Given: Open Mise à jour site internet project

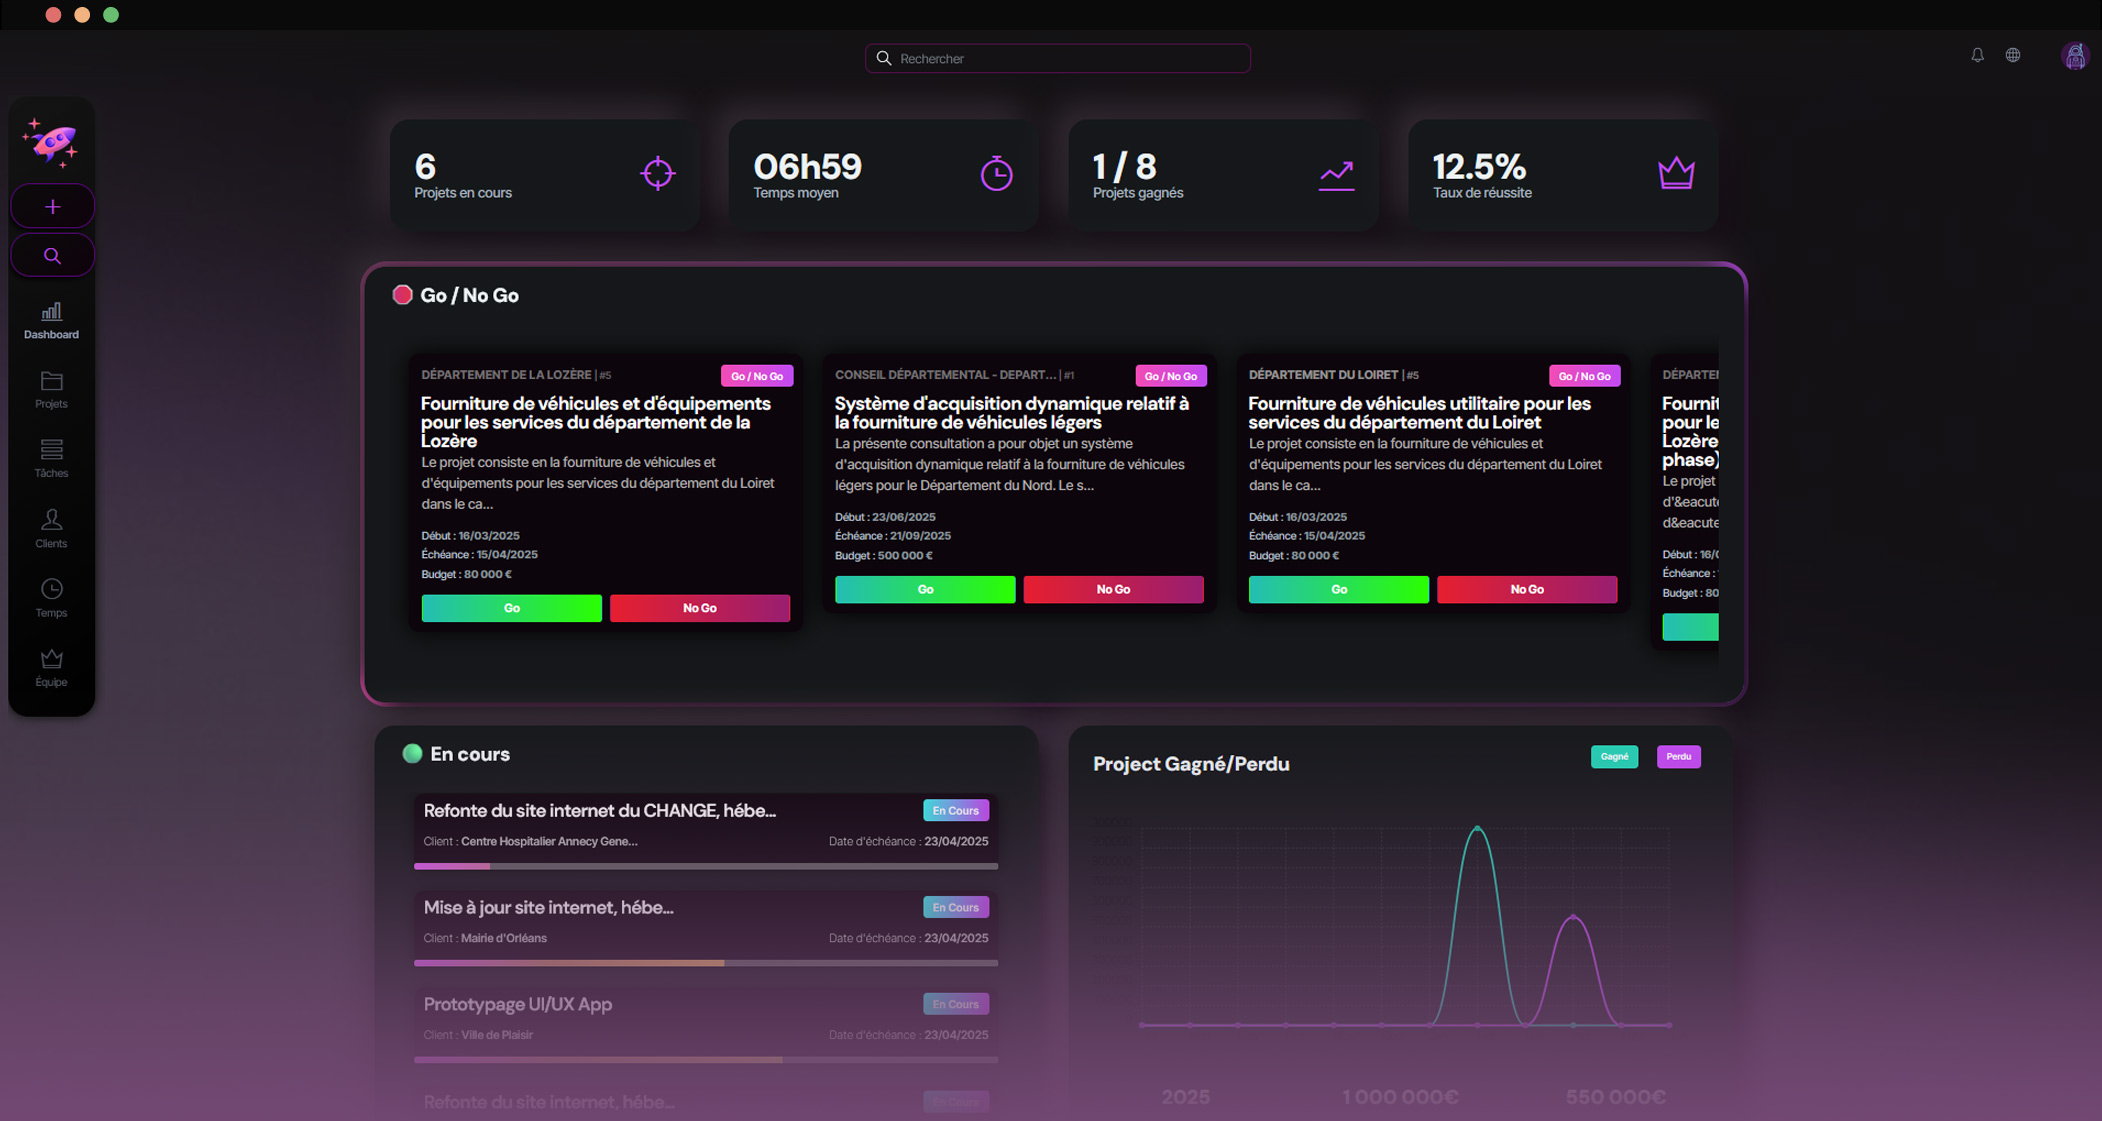Looking at the screenshot, I should [548, 907].
